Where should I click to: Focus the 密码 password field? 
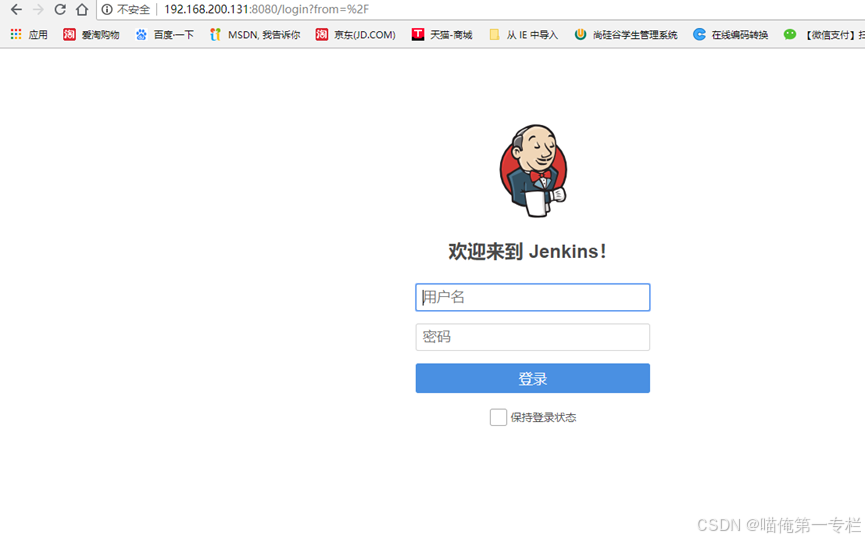click(x=533, y=337)
